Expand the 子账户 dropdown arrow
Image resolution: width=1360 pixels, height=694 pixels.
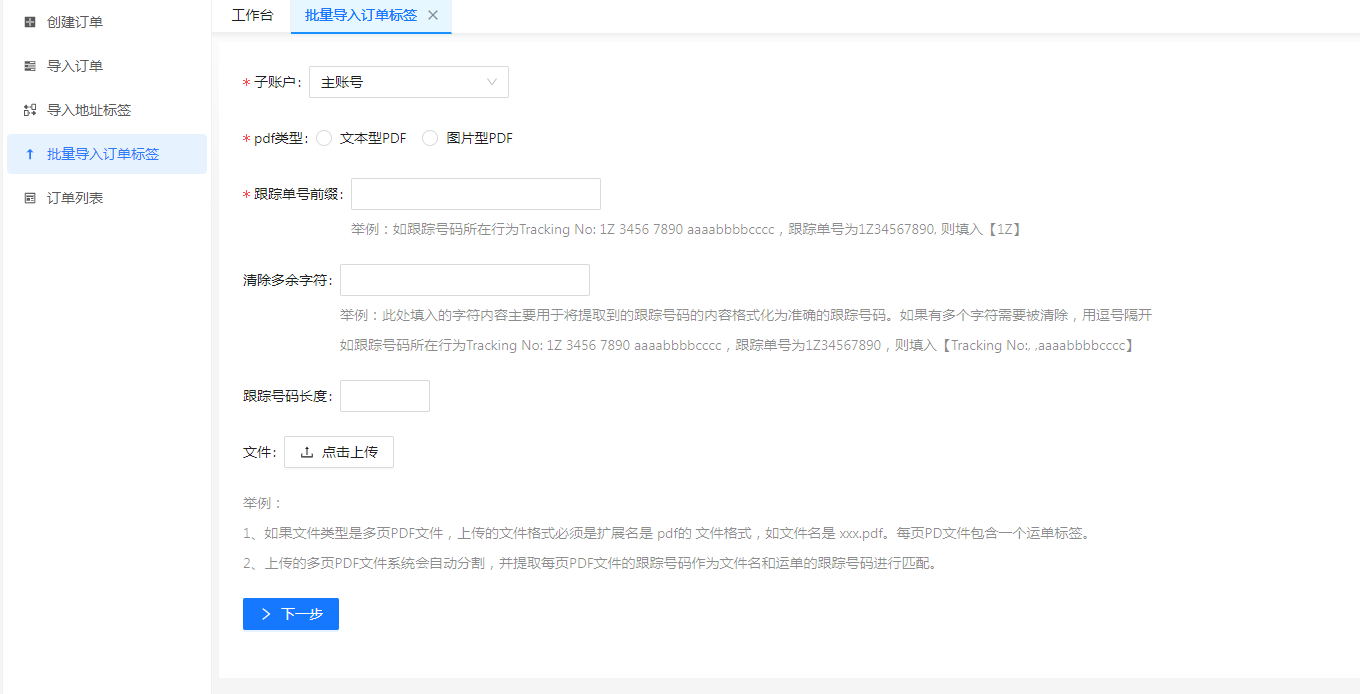click(492, 82)
